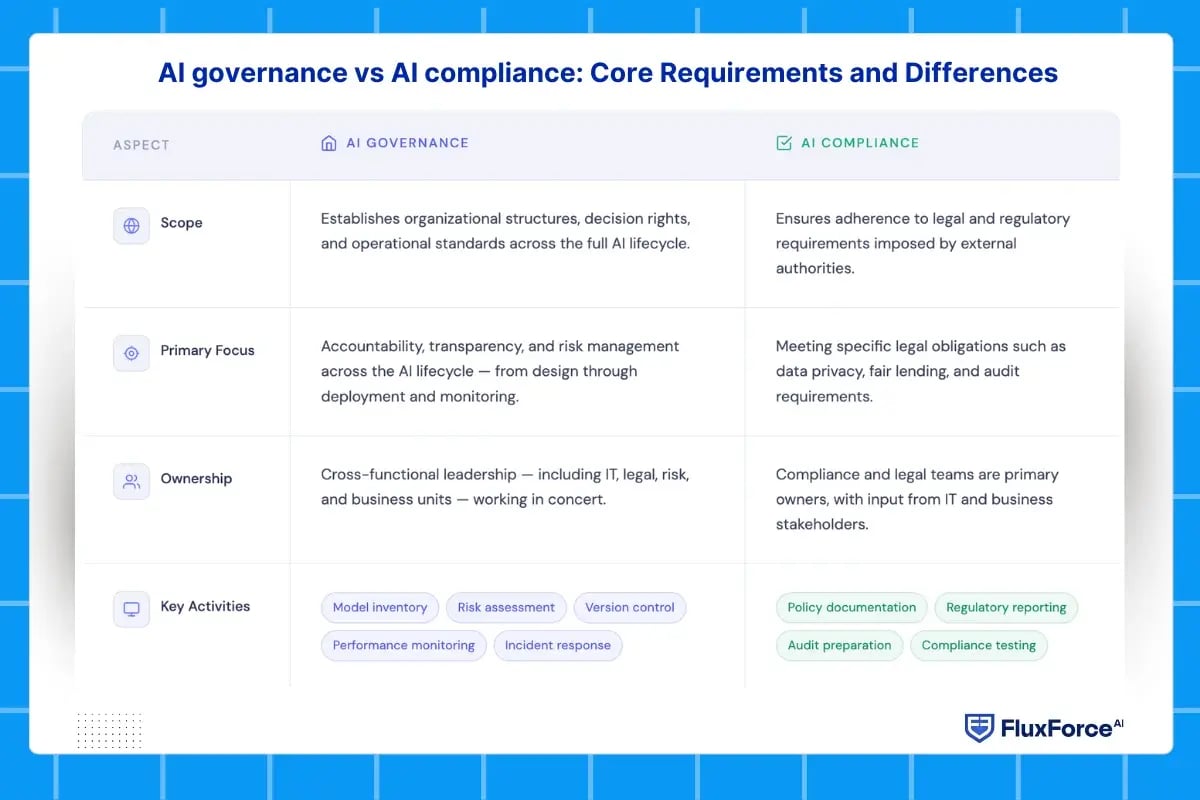Viewport: 1200px width, 800px height.
Task: Click the dotted pattern decoration at bottom left
Action: tap(110, 730)
